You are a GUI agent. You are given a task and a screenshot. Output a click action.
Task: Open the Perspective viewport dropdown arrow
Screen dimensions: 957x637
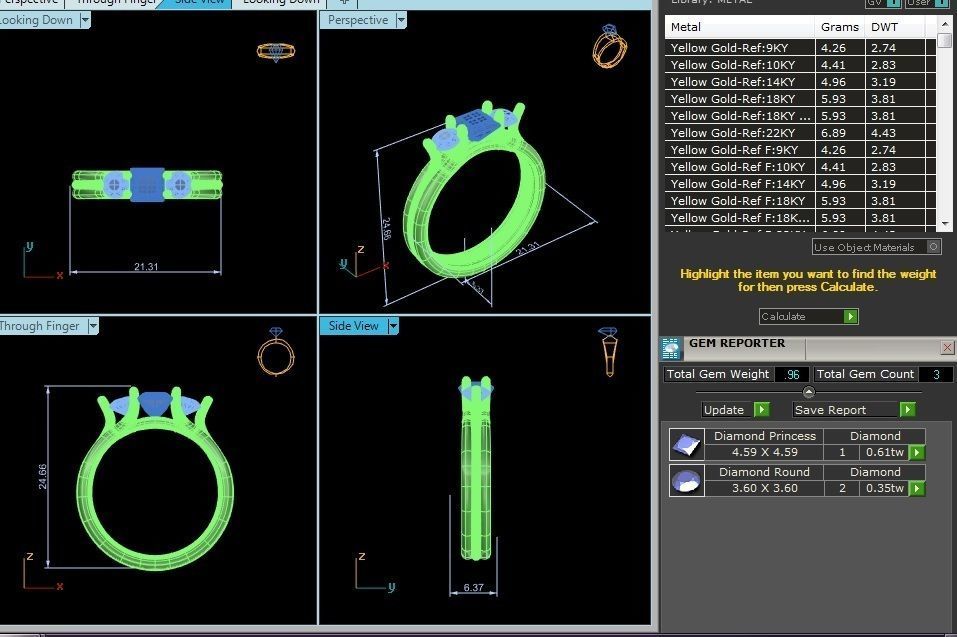pos(401,20)
